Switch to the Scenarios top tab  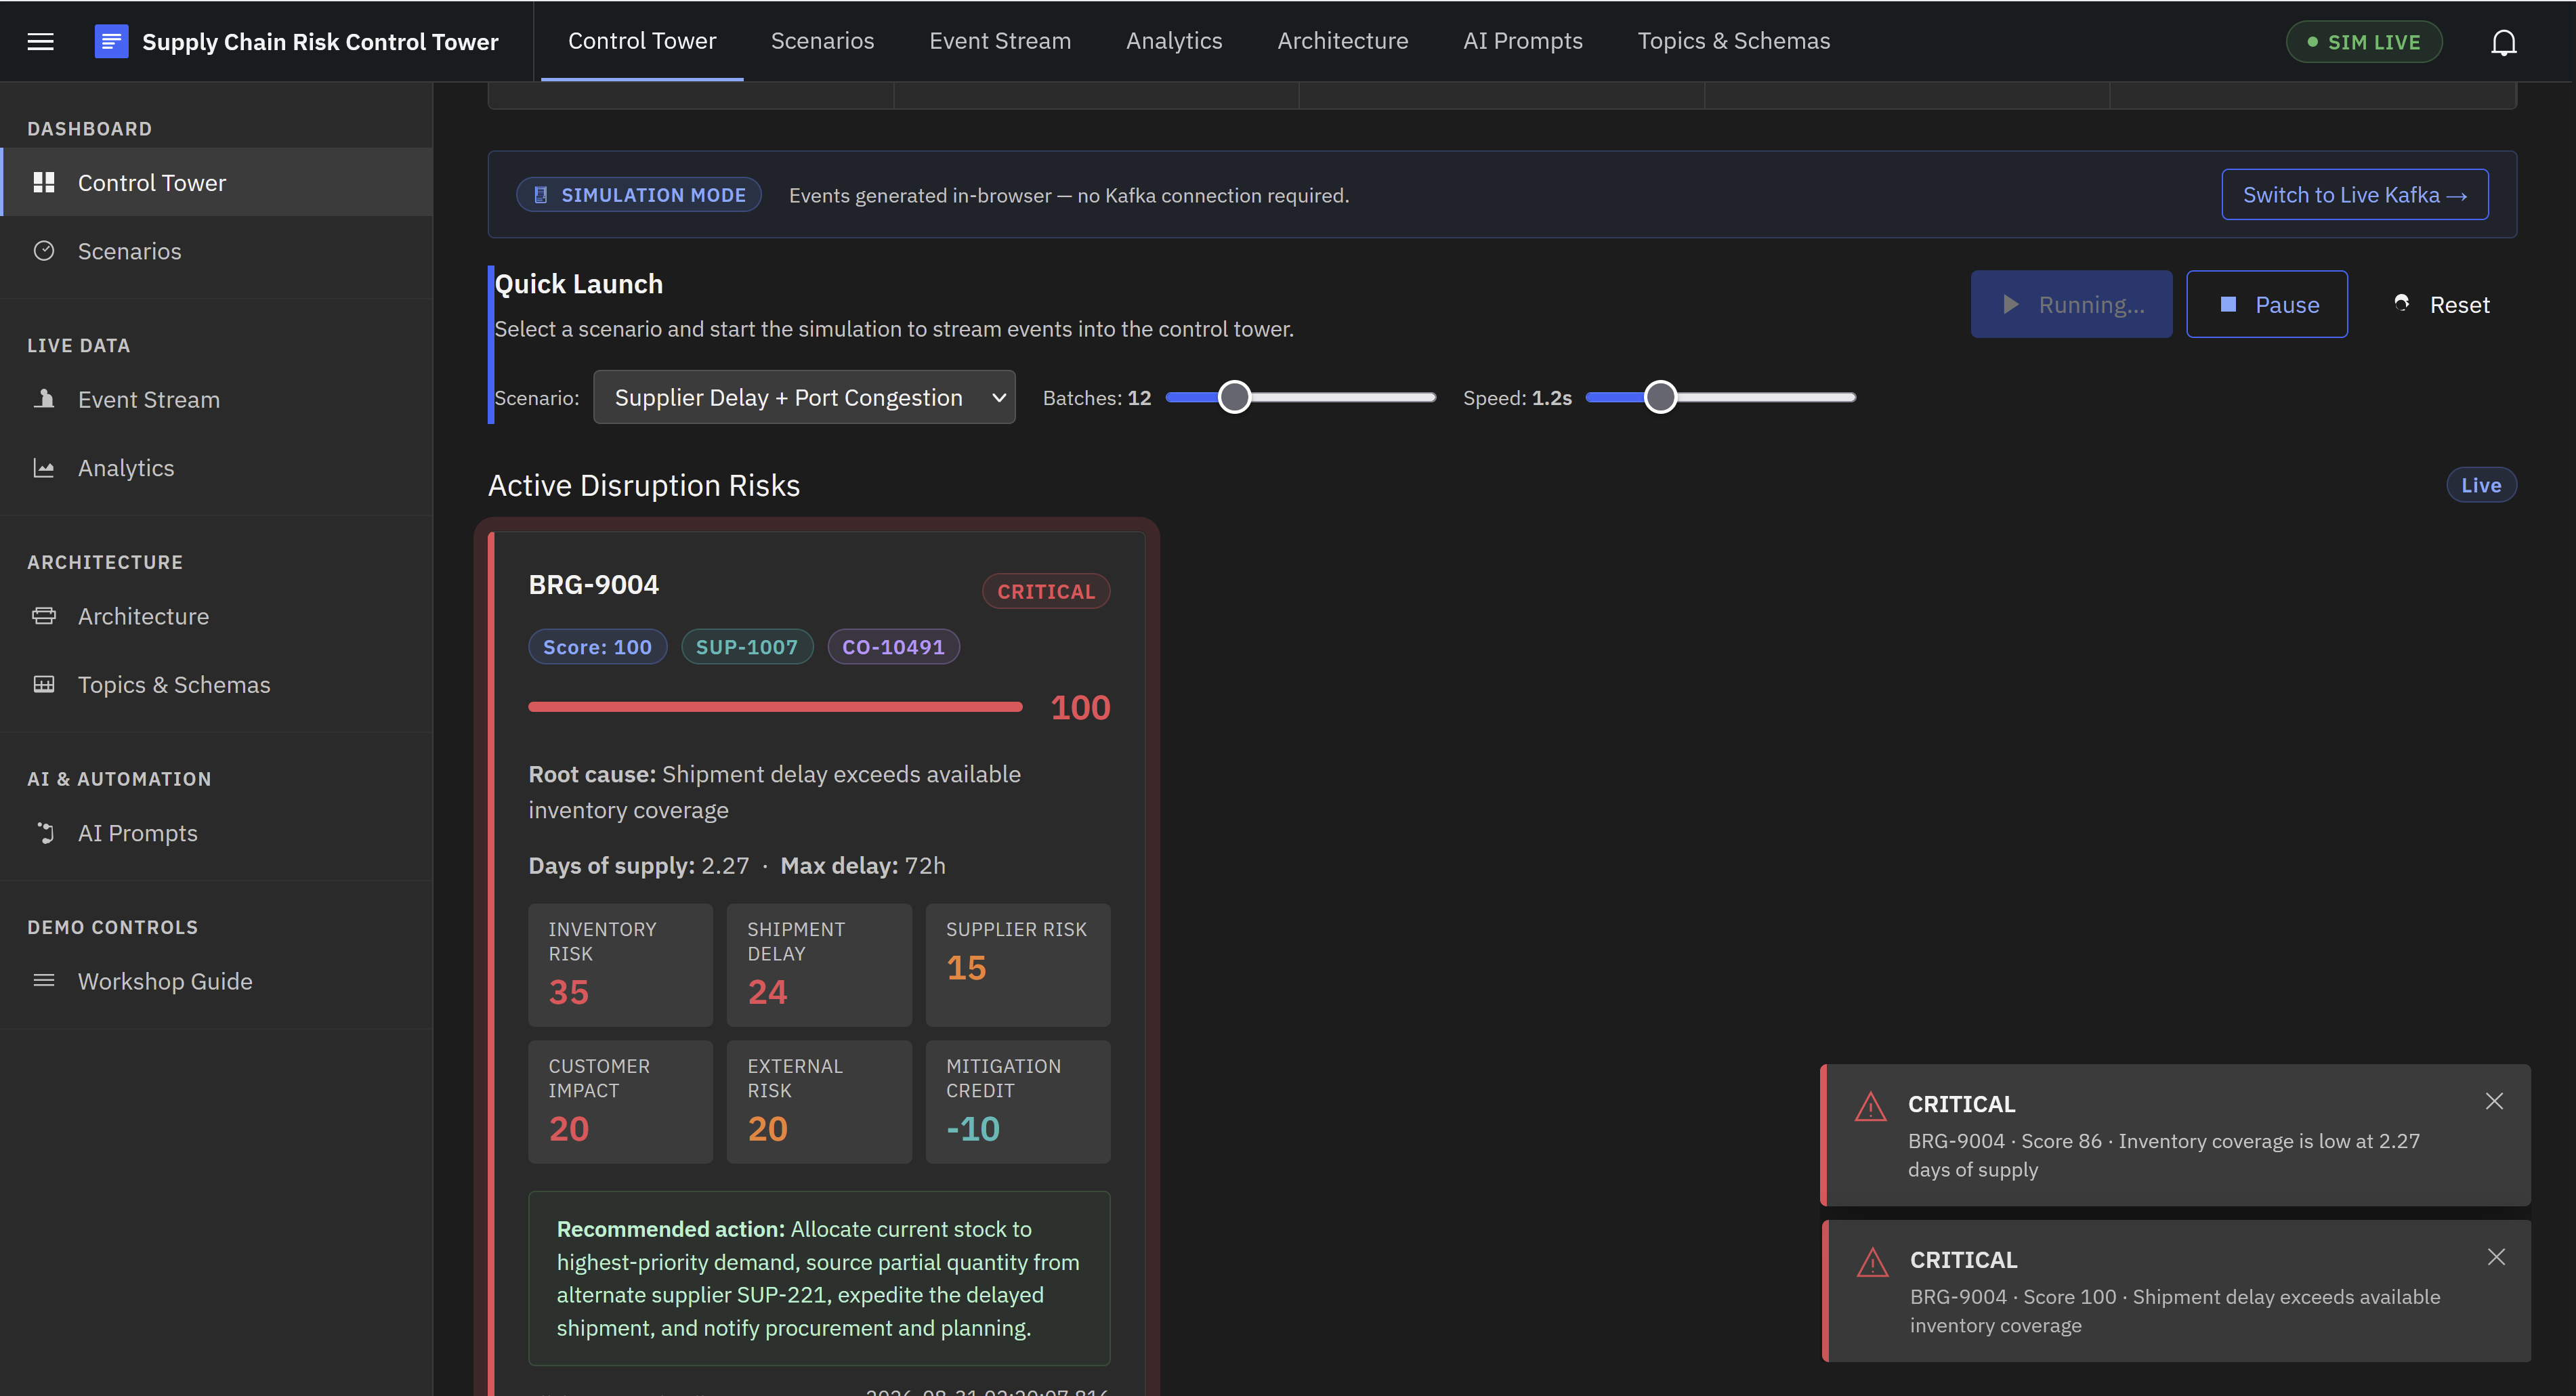point(822,41)
